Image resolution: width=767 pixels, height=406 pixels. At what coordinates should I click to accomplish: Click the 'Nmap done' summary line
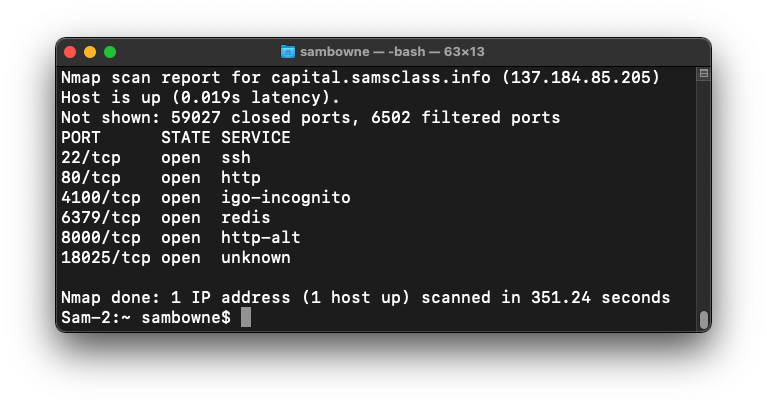tap(365, 298)
